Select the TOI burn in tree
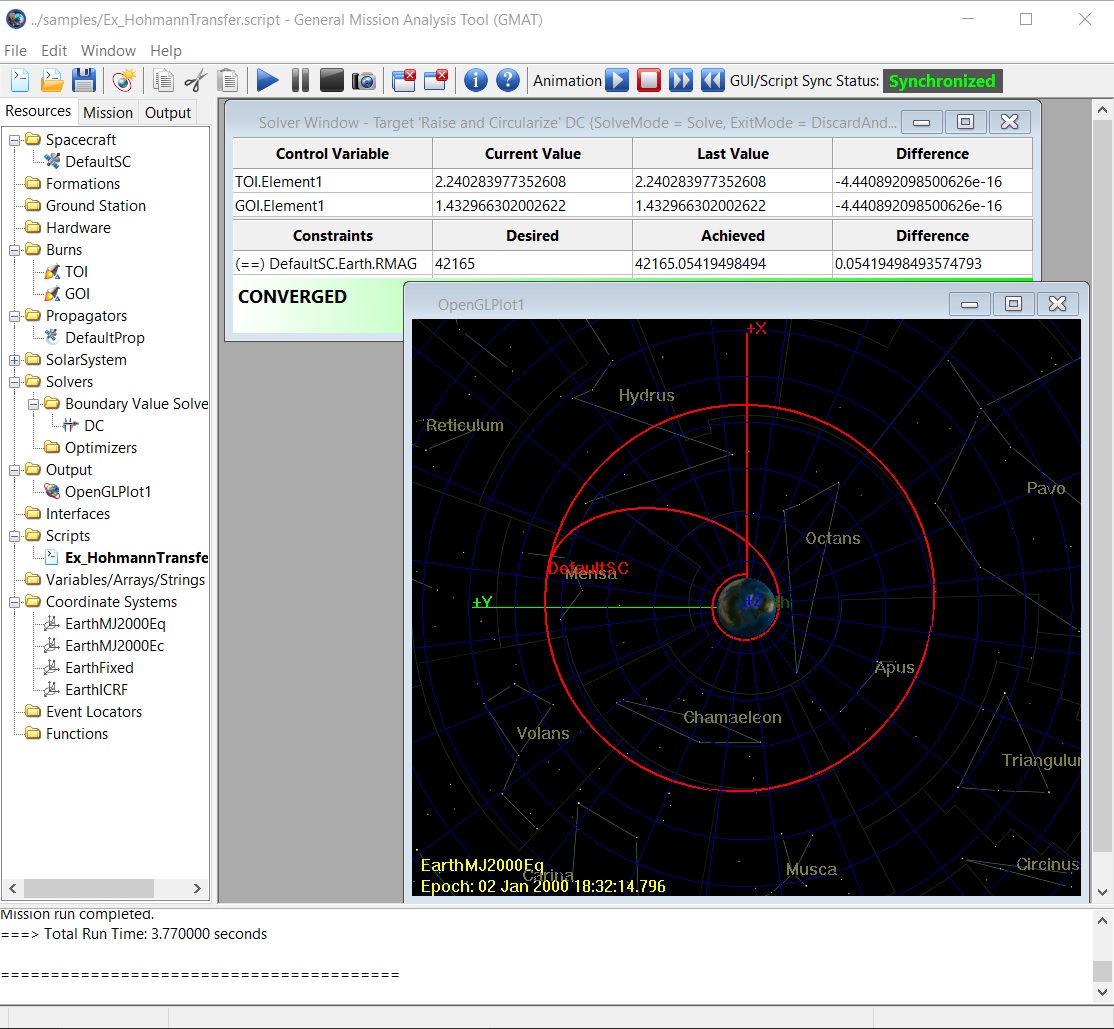The image size is (1114, 1029). point(77,272)
